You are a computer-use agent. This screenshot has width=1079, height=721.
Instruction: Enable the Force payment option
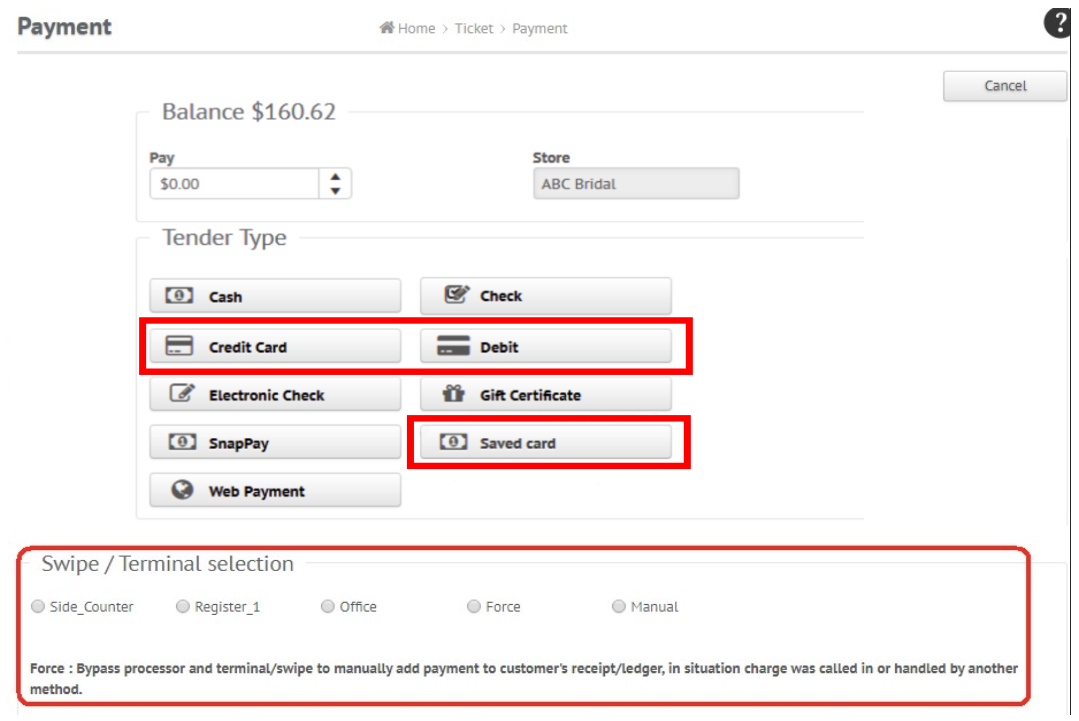(474, 606)
